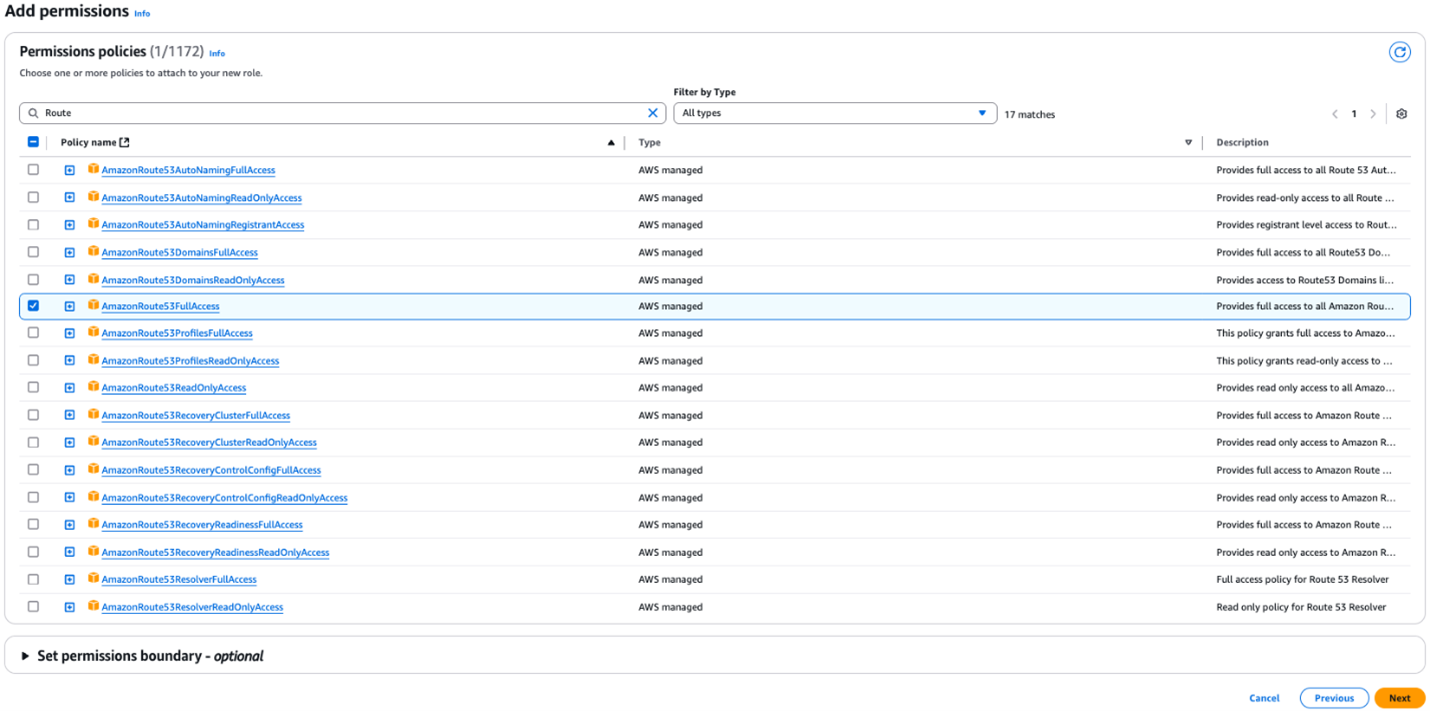
Task: Check the AmazonRoute53ResolverFullAccess policy
Action: pos(33,579)
